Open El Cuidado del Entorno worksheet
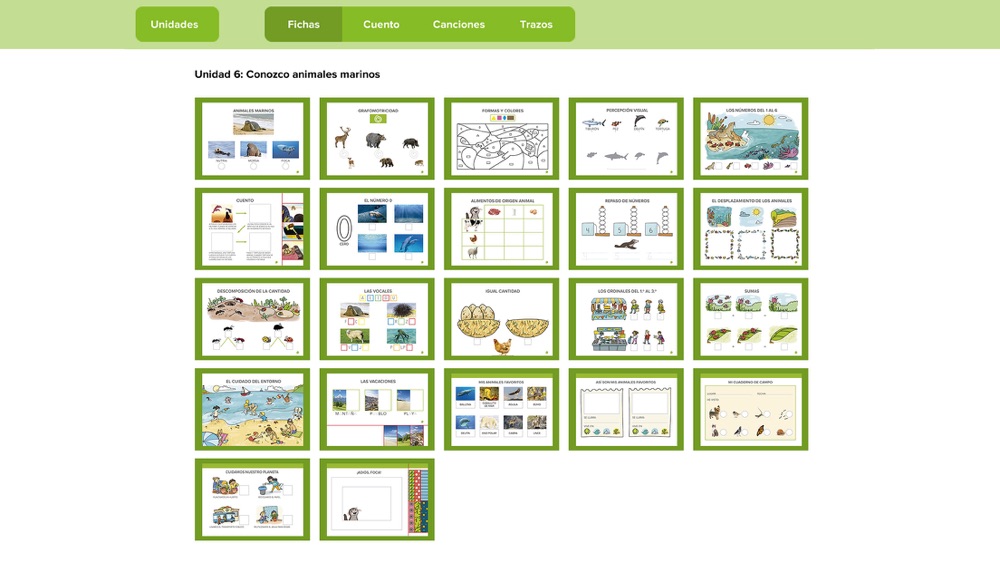1000x563 pixels. (x=253, y=409)
